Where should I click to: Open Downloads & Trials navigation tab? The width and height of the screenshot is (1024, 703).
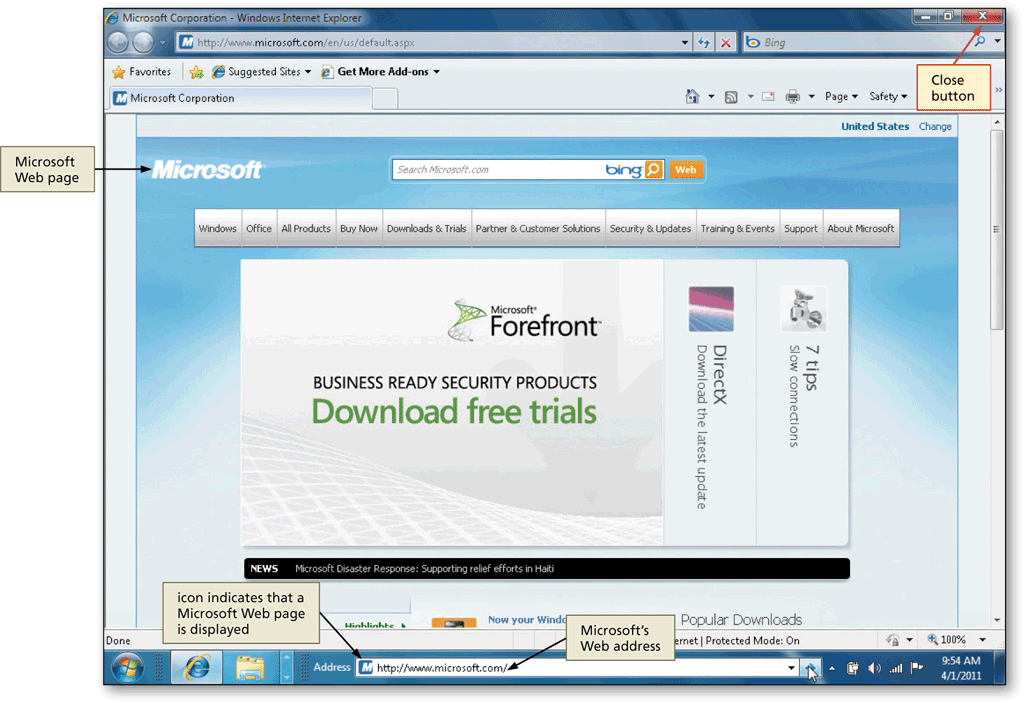tap(426, 229)
